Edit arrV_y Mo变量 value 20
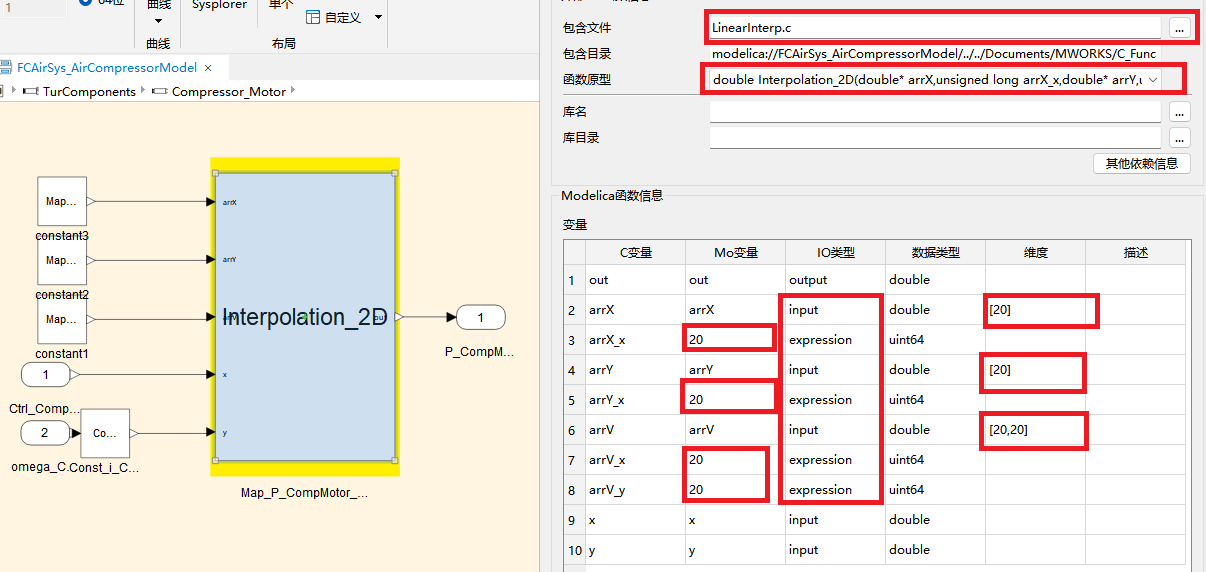 click(736, 490)
